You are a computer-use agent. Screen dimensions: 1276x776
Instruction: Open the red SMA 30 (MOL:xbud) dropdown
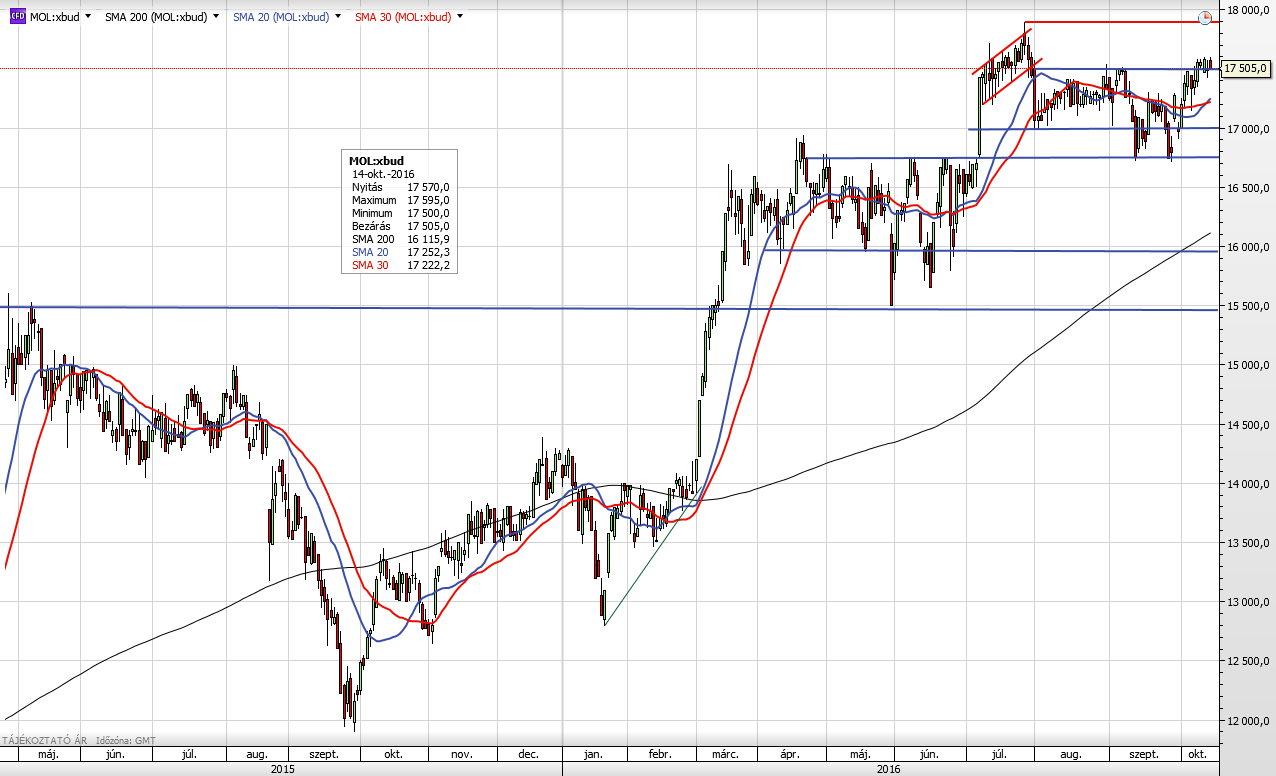tap(460, 17)
